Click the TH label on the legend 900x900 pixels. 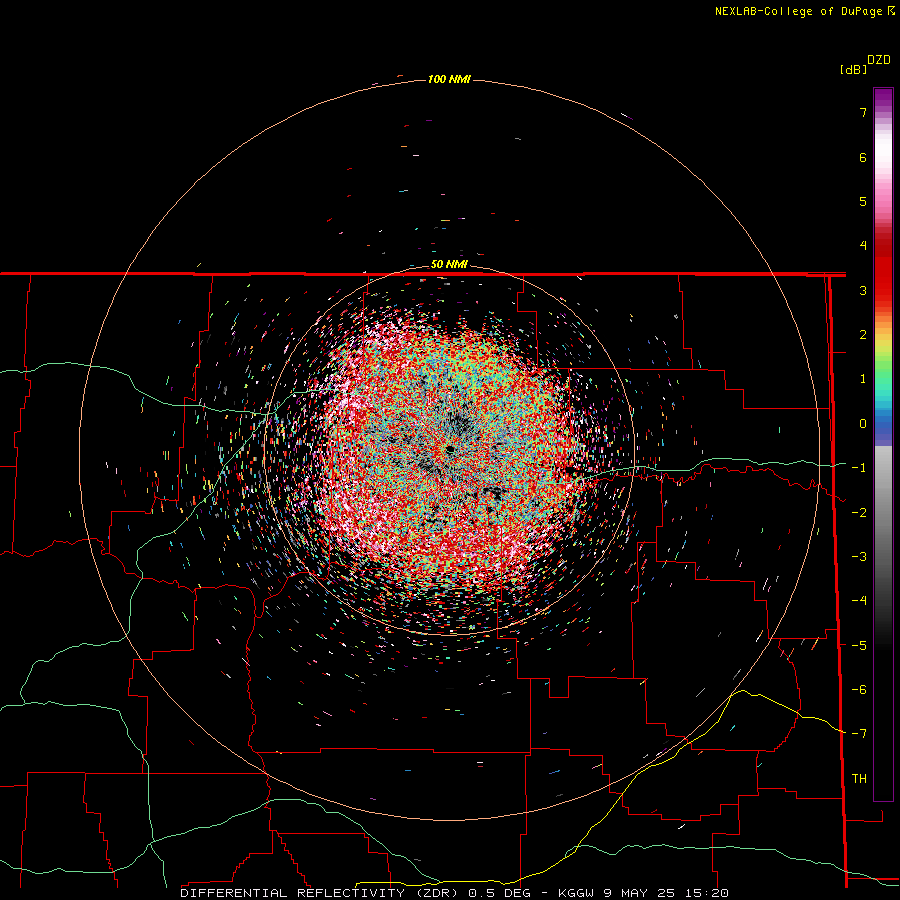[x=859, y=779]
